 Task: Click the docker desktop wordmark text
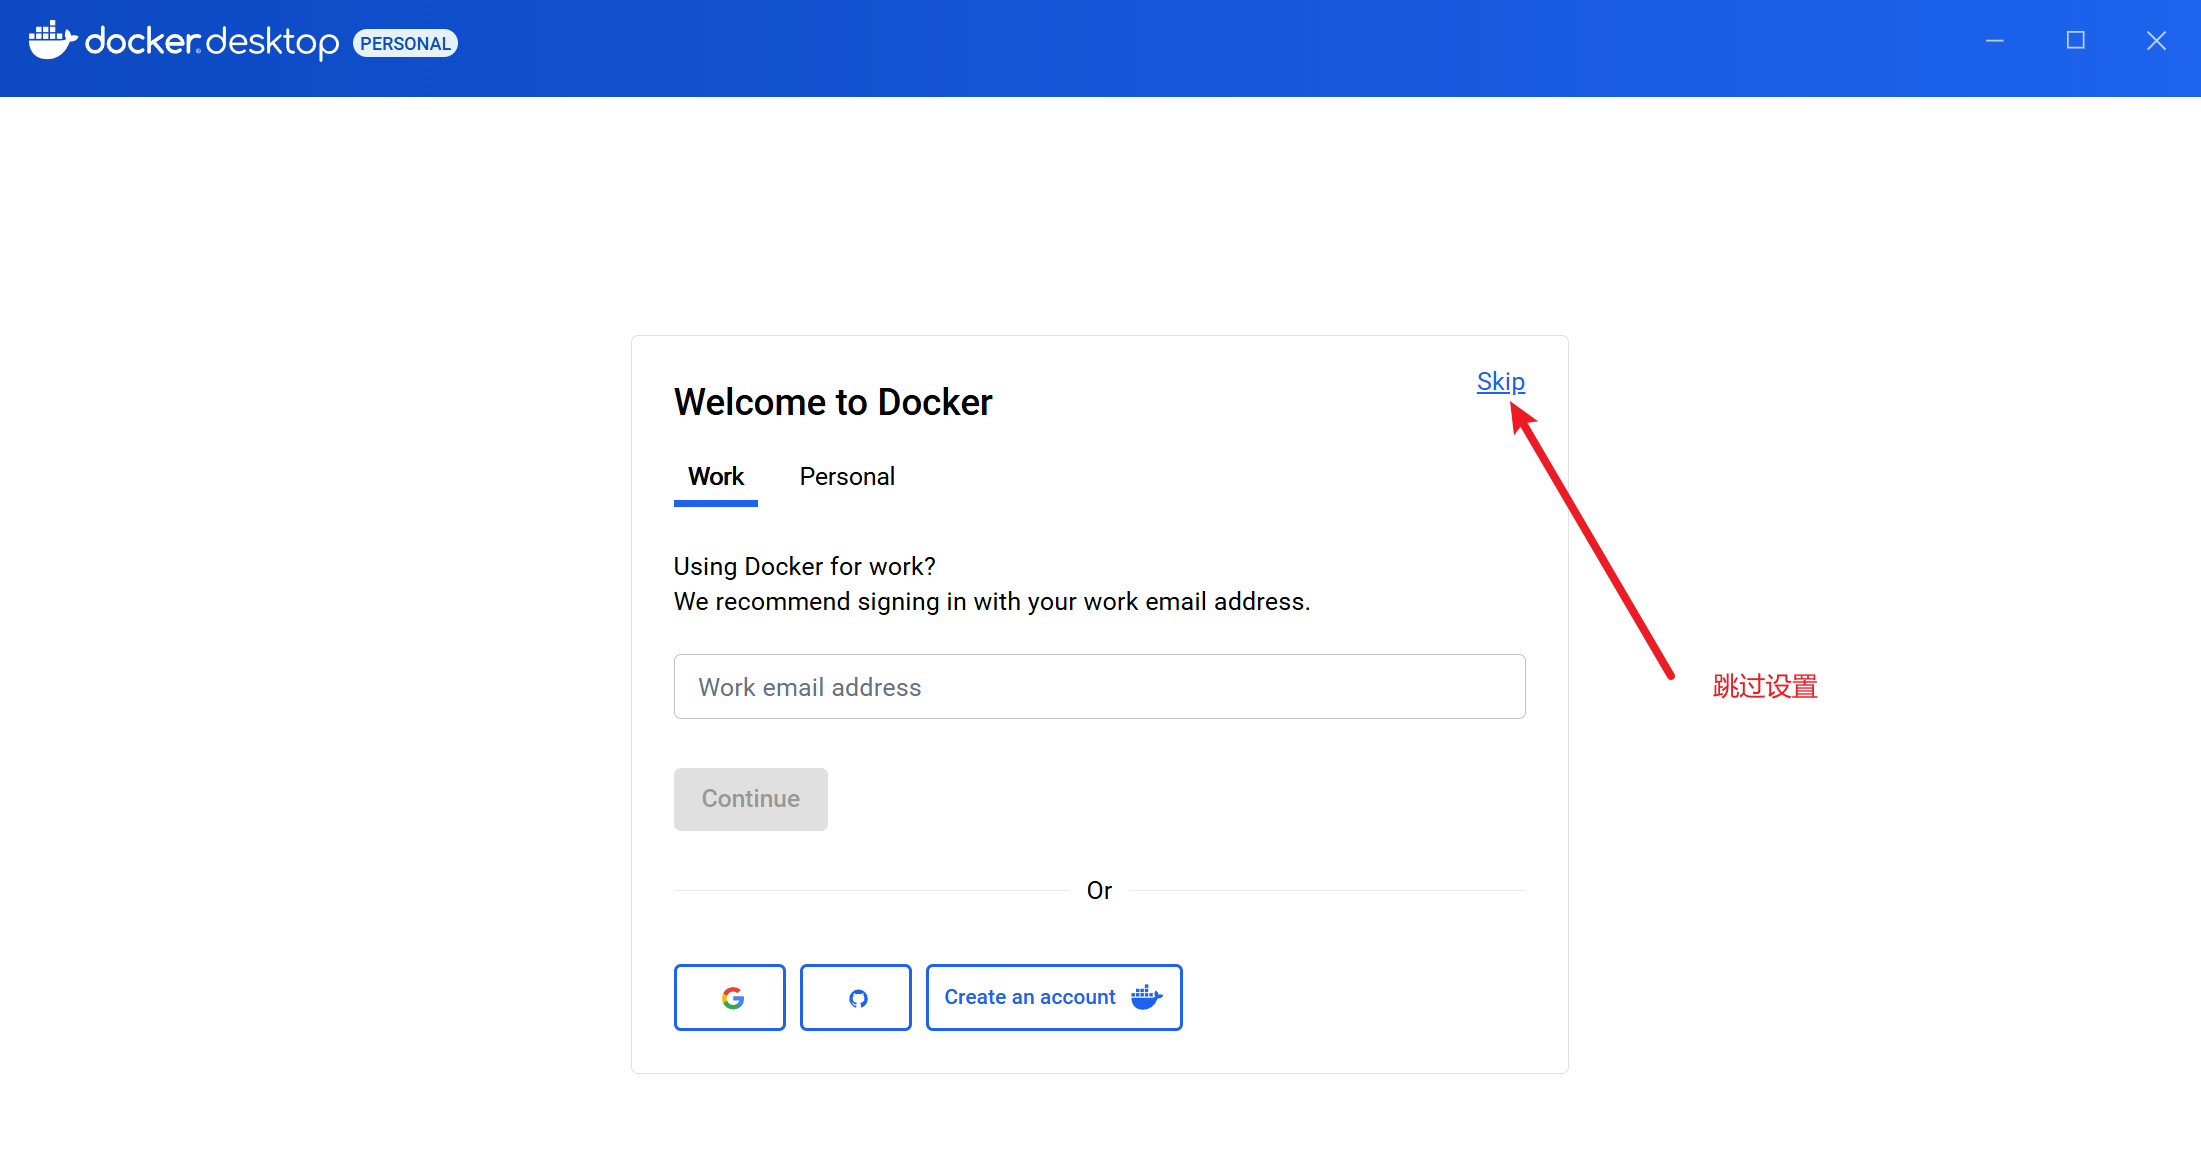point(212,42)
